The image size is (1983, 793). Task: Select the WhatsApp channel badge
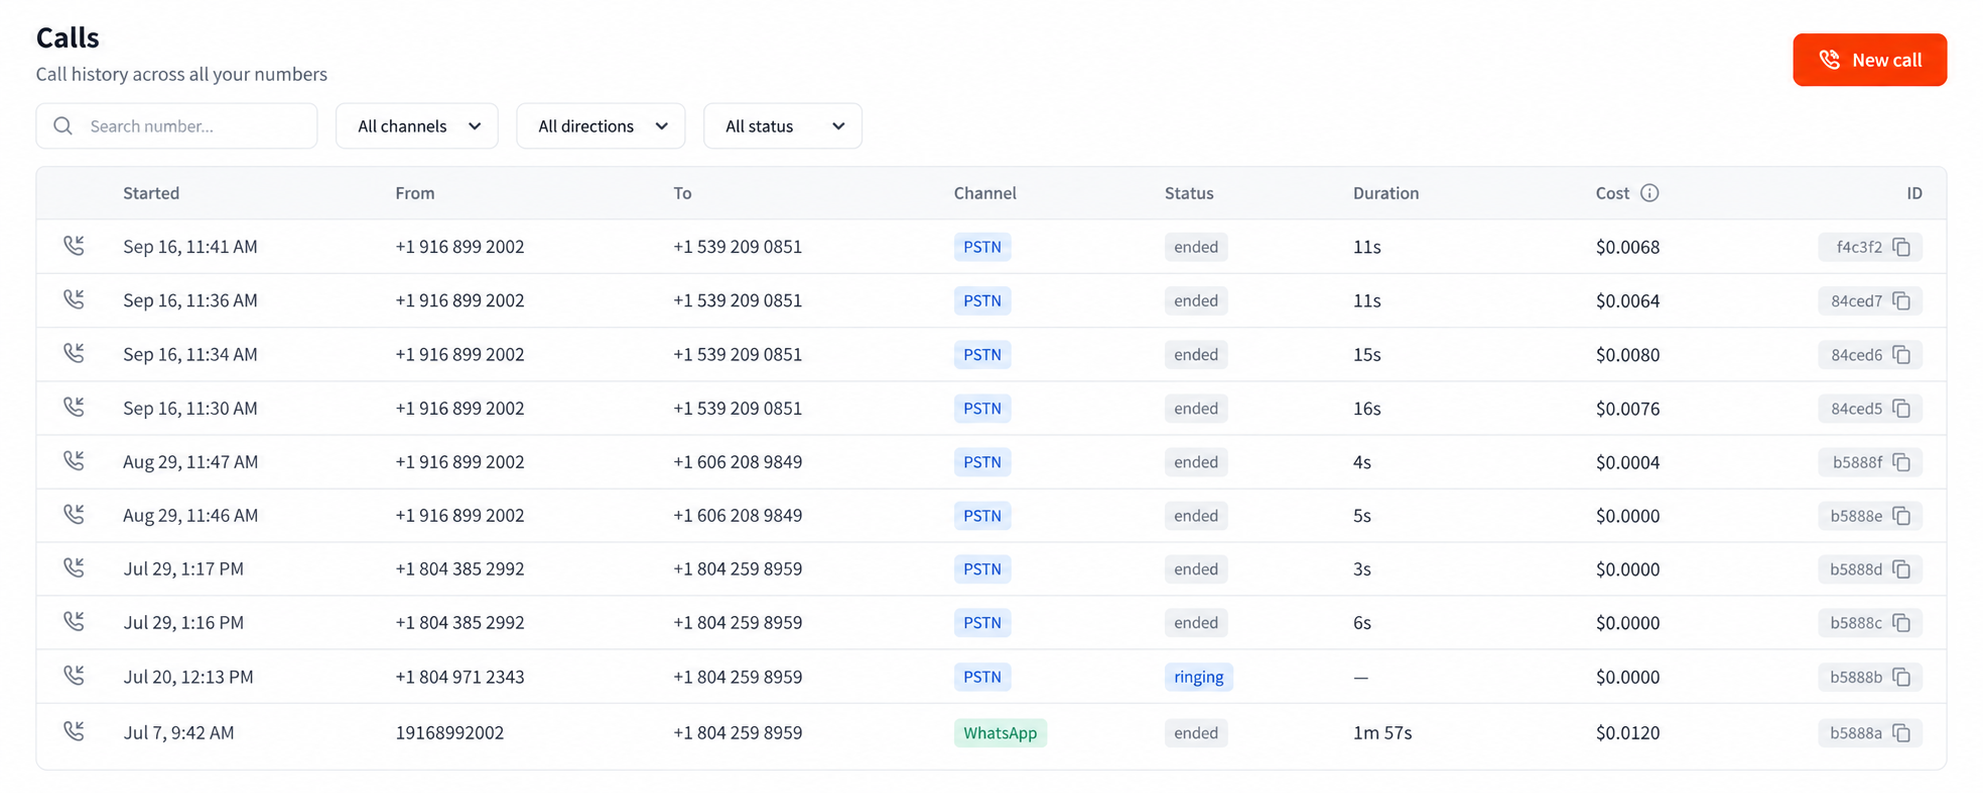click(x=1000, y=733)
